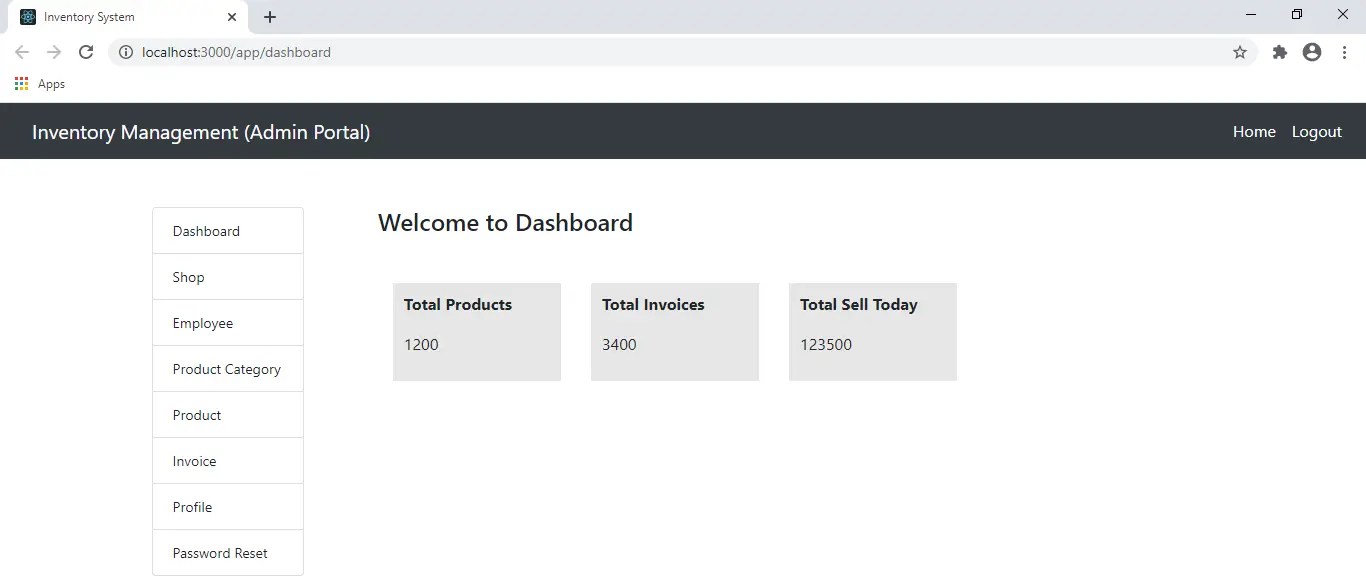
Task: Click the site information icon in address bar
Action: [x=126, y=52]
